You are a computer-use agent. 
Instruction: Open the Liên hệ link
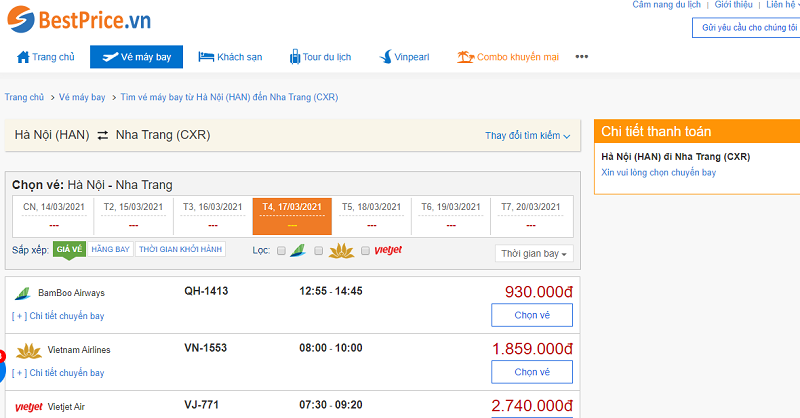pyautogui.click(x=783, y=5)
